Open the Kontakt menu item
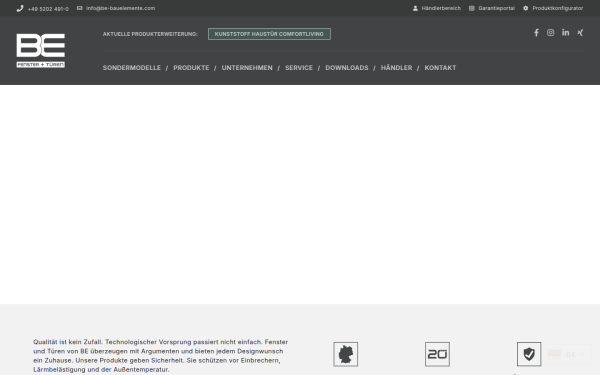The image size is (600, 375). 440,68
